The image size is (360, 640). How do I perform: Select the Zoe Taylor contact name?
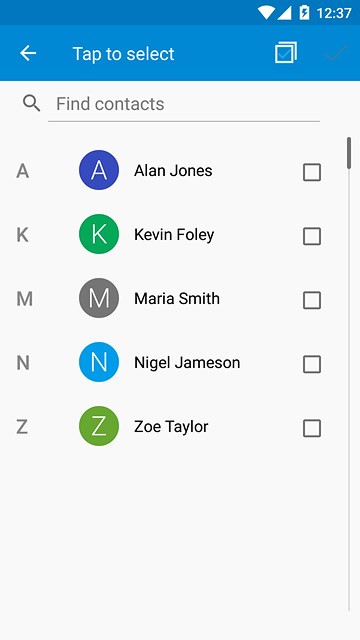point(171,427)
